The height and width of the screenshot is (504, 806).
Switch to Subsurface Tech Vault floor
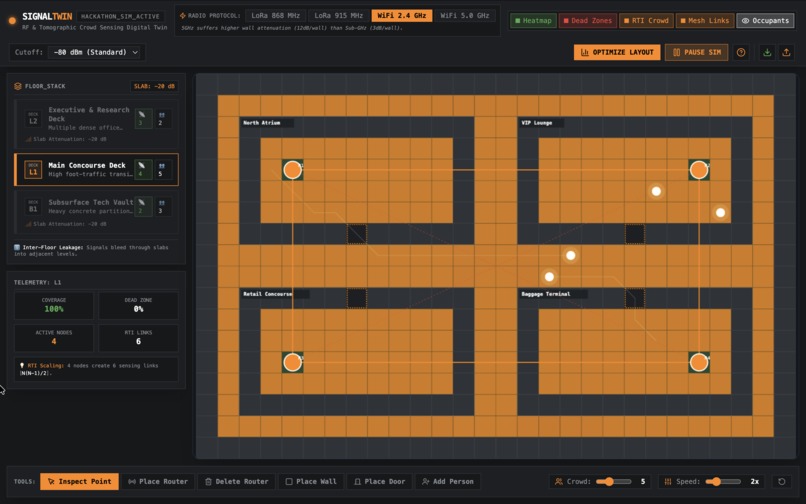97,212
